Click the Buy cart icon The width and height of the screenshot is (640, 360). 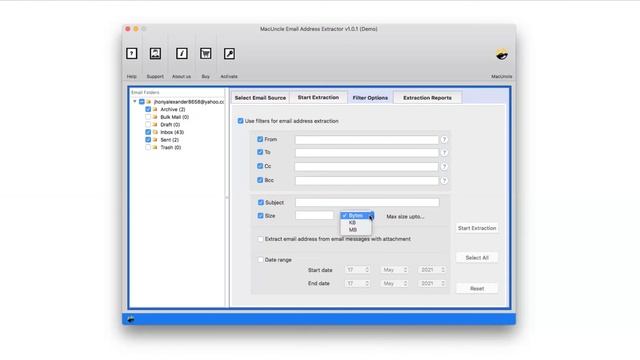(205, 53)
